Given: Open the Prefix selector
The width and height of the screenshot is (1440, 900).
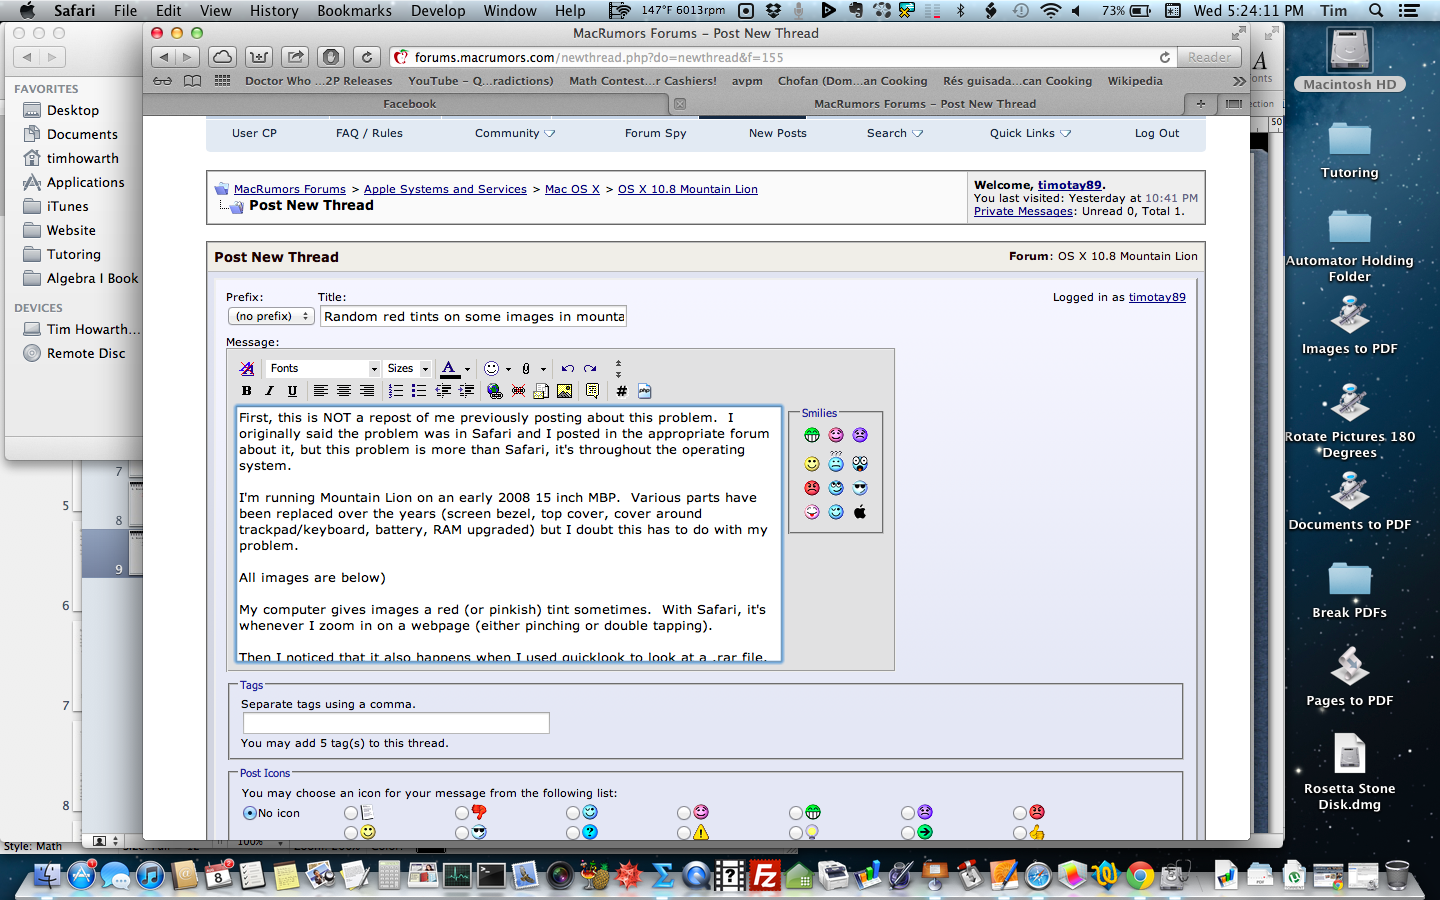Looking at the screenshot, I should pyautogui.click(x=271, y=316).
